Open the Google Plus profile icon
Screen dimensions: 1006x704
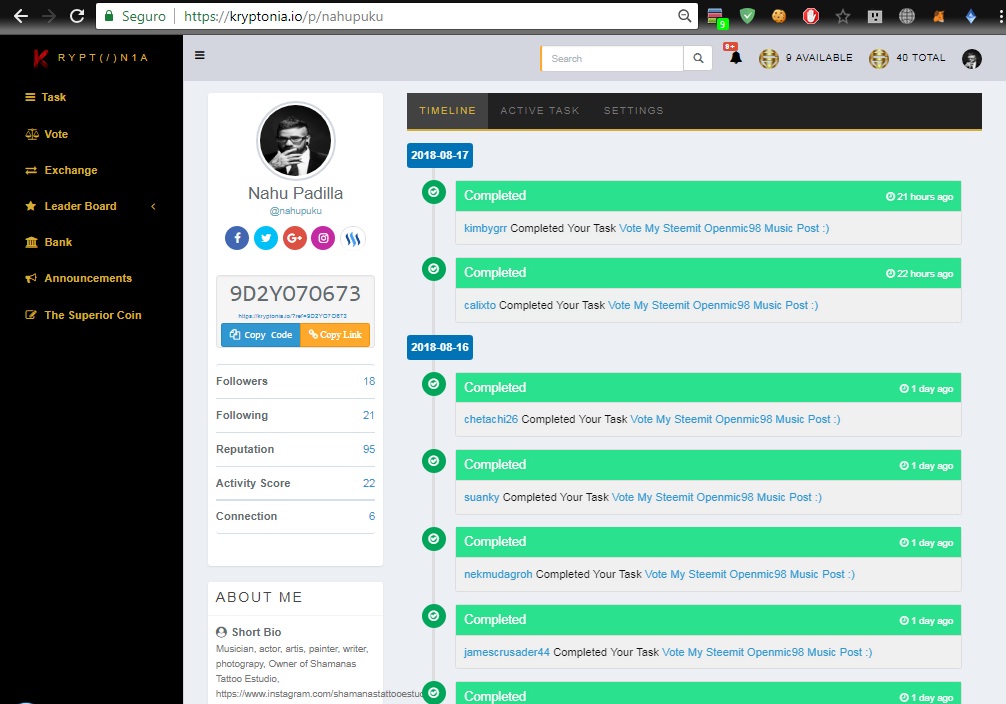[x=294, y=238]
